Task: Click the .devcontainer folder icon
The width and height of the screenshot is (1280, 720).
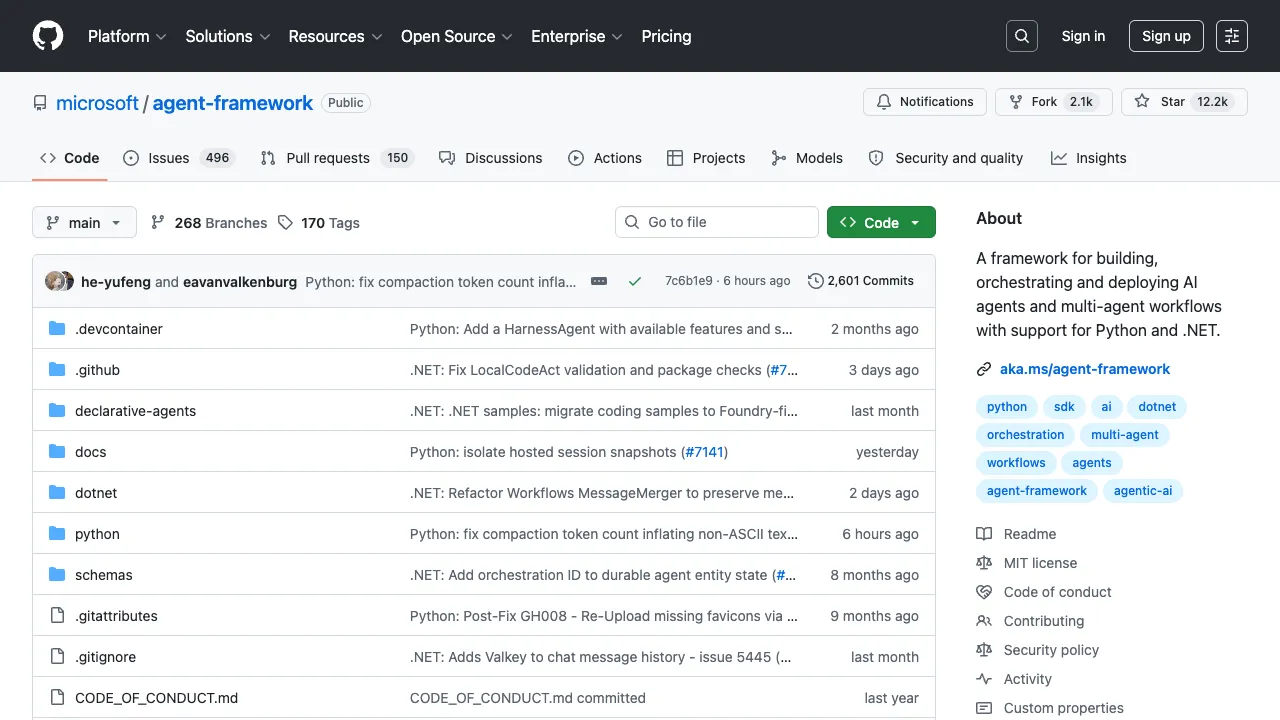Action: click(57, 329)
